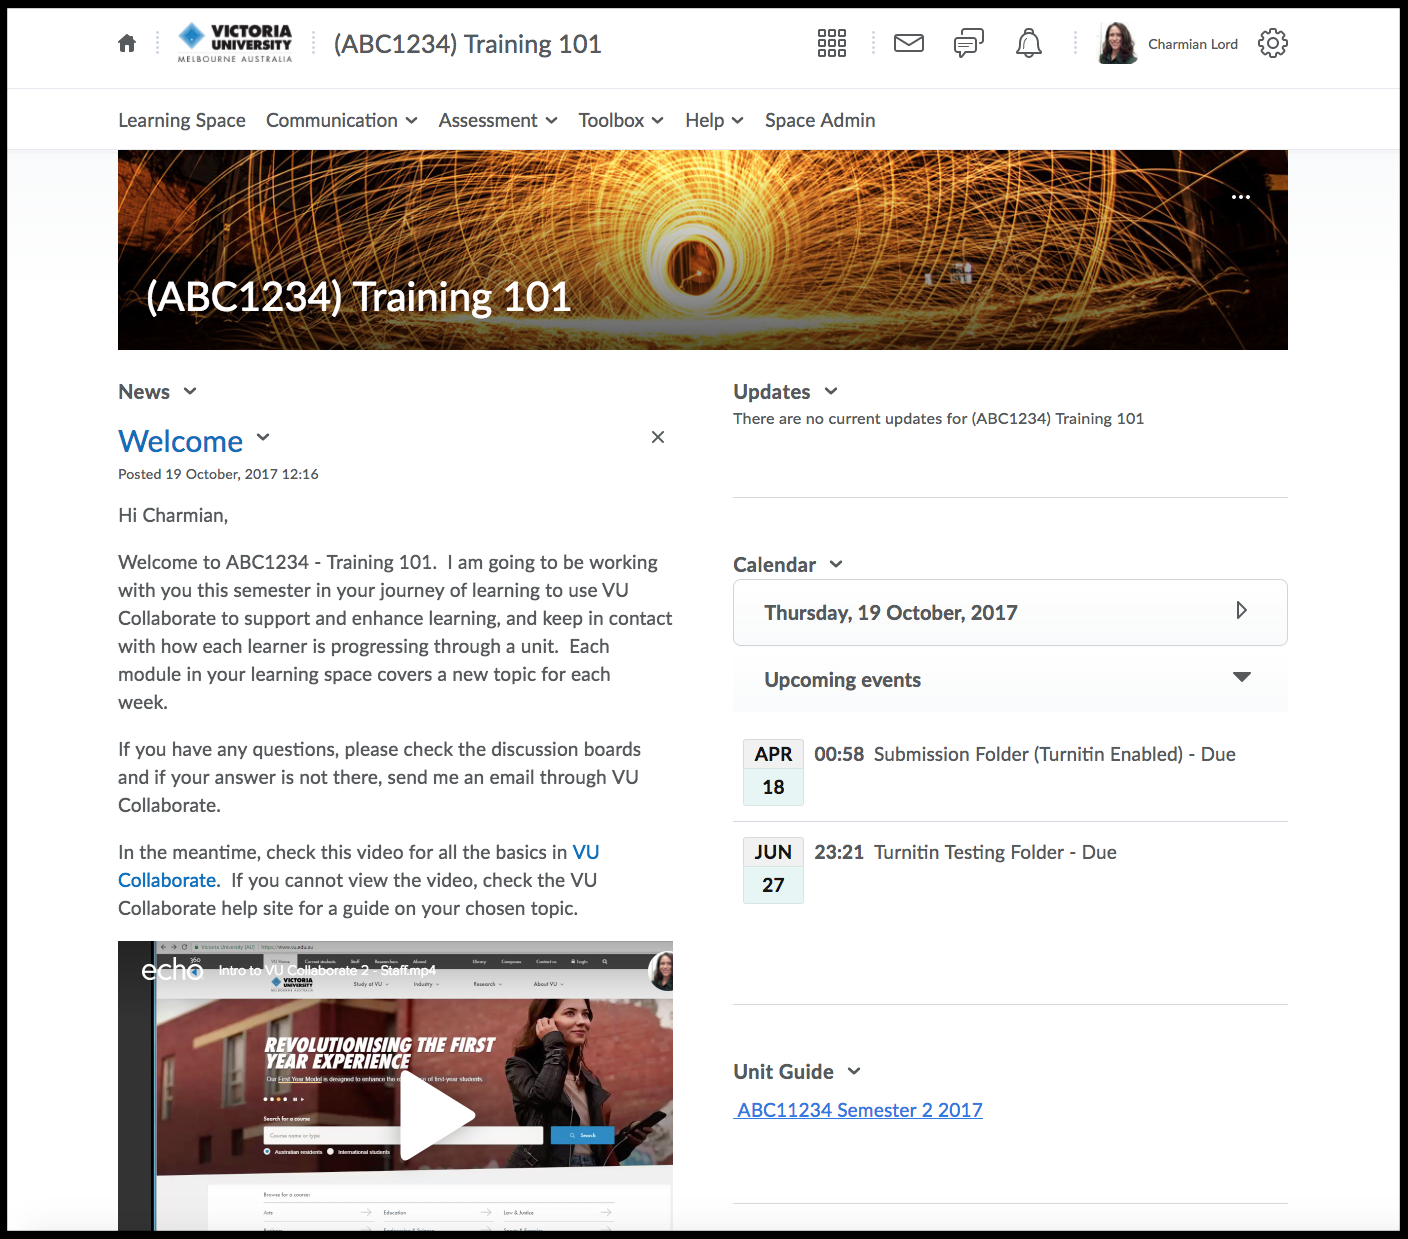Open the notifications bell icon
The height and width of the screenshot is (1239, 1408).
click(1028, 43)
